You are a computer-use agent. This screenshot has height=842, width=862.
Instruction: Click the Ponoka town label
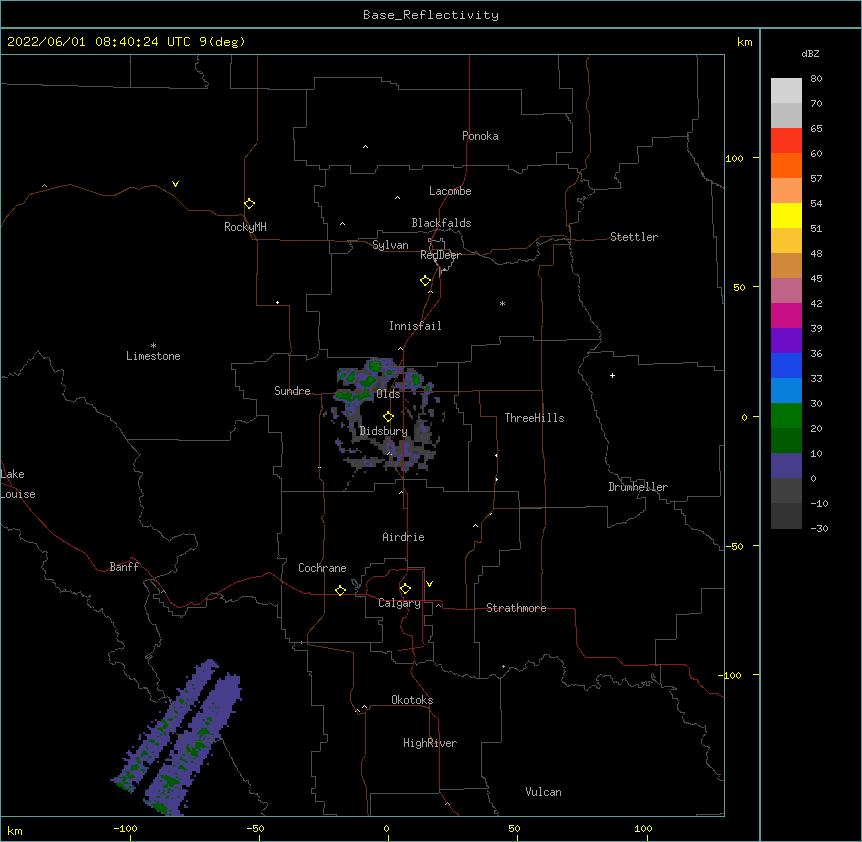(x=480, y=136)
